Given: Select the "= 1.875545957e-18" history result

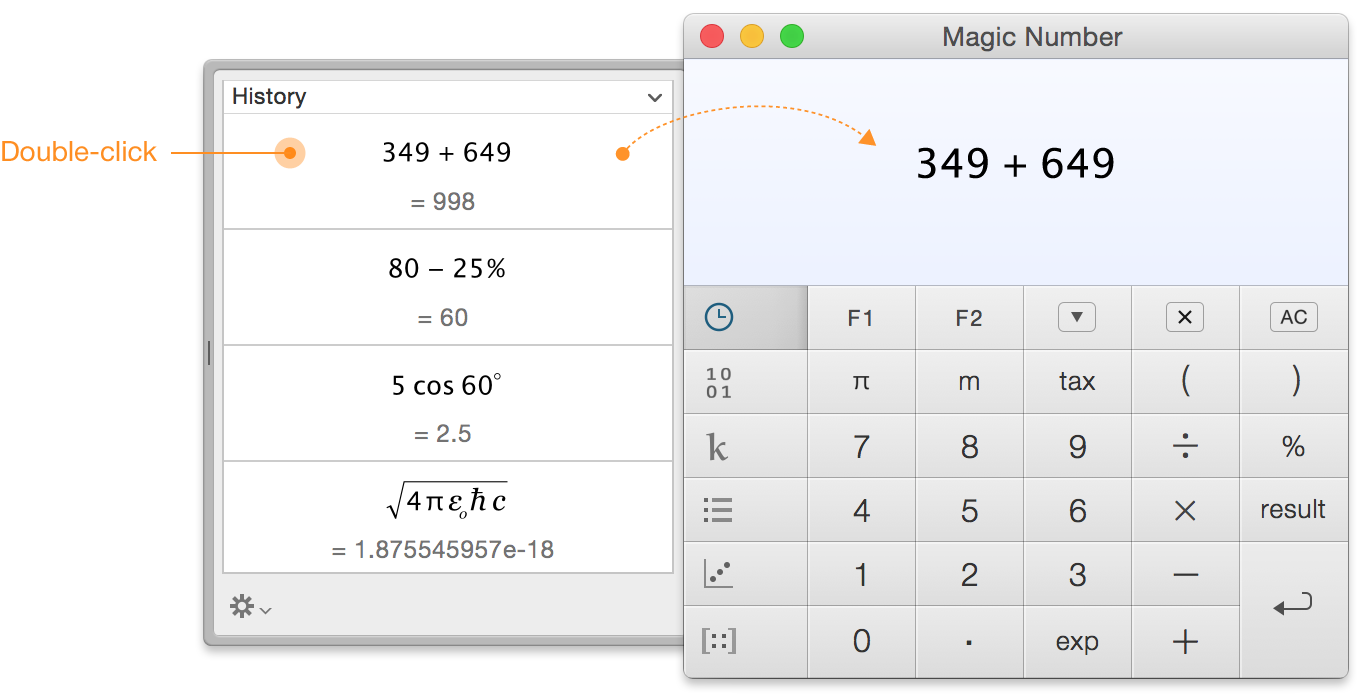Looking at the screenshot, I should pyautogui.click(x=443, y=550).
